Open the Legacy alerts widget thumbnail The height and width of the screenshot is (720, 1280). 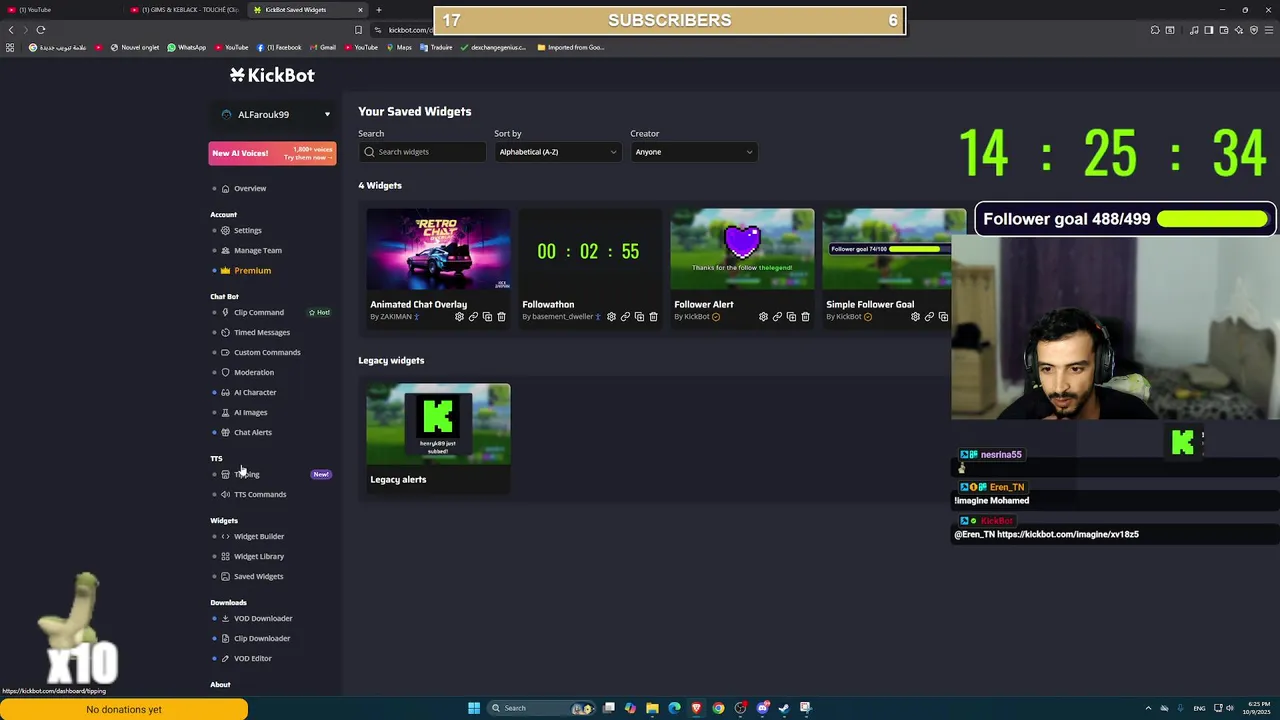tap(438, 424)
